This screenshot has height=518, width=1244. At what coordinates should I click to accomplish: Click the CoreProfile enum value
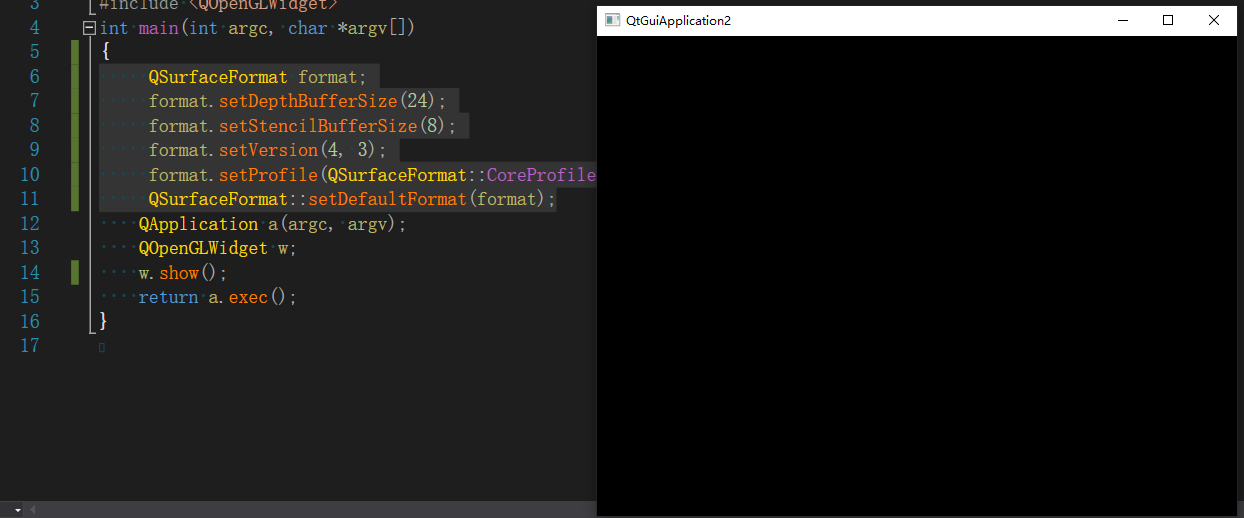(x=541, y=175)
